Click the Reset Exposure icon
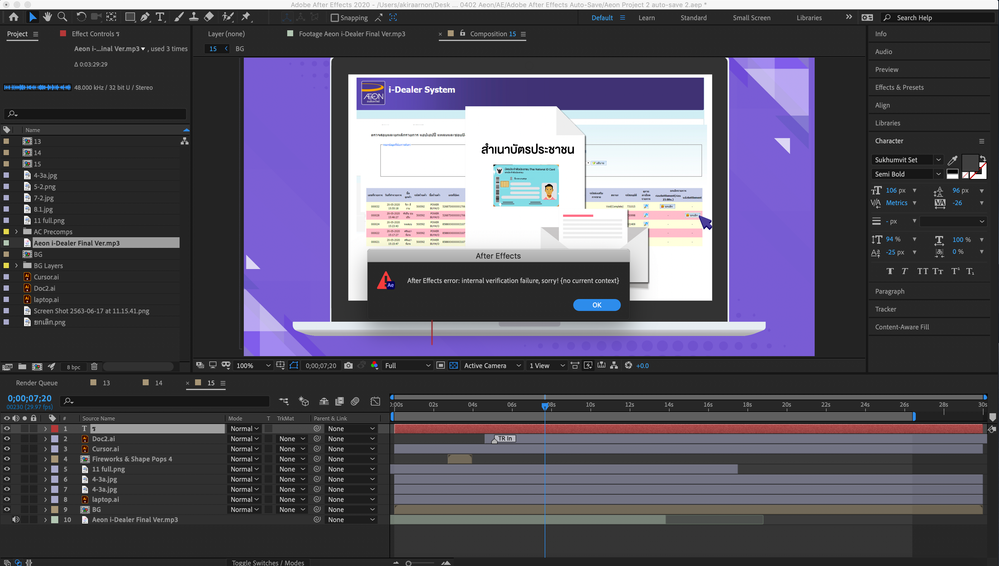The image size is (999, 566). coord(628,365)
